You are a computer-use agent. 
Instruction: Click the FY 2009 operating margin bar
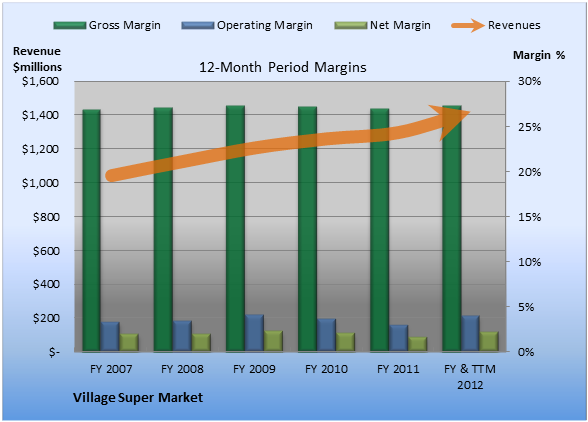pos(254,333)
